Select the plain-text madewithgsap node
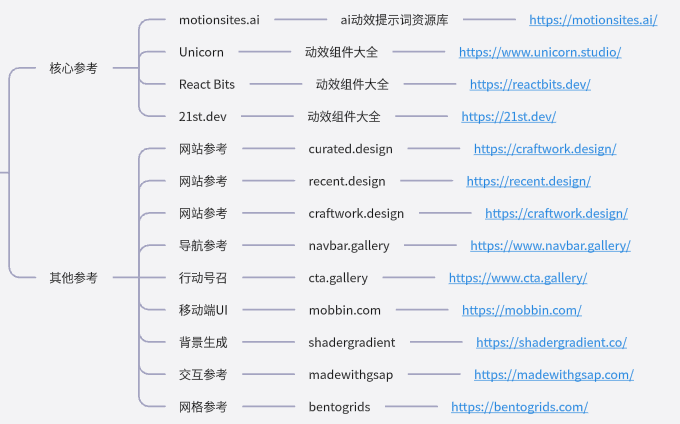 (351, 375)
